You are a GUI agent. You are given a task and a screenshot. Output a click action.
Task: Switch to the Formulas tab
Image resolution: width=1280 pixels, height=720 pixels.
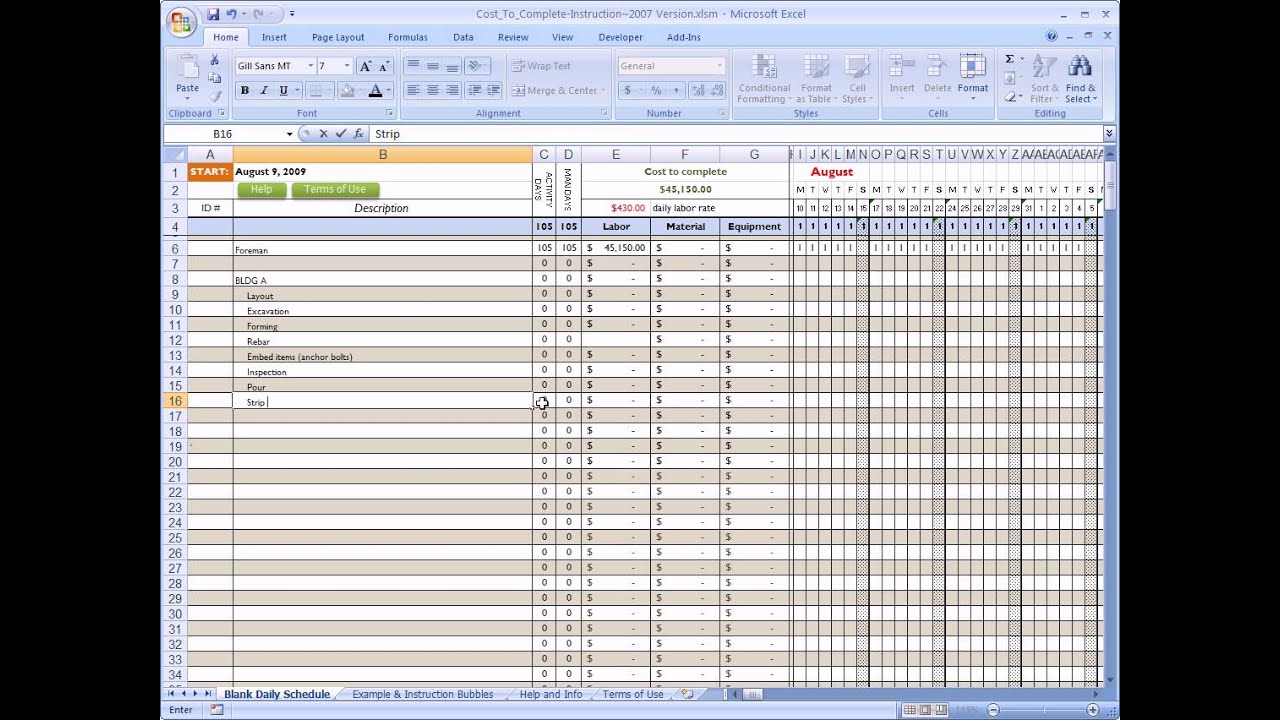(x=408, y=37)
